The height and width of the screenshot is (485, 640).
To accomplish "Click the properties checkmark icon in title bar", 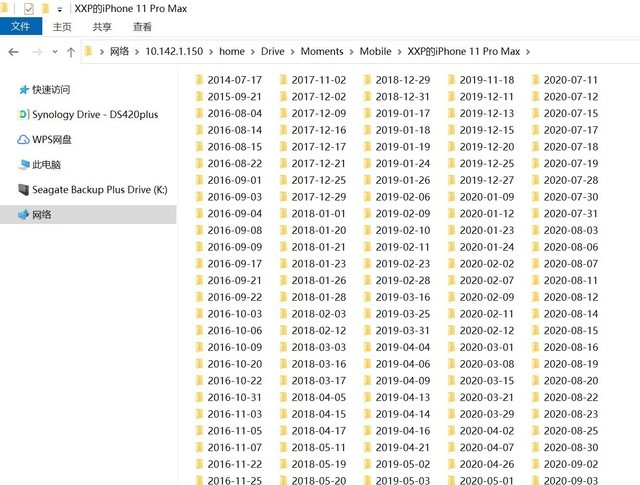I will click(x=29, y=8).
